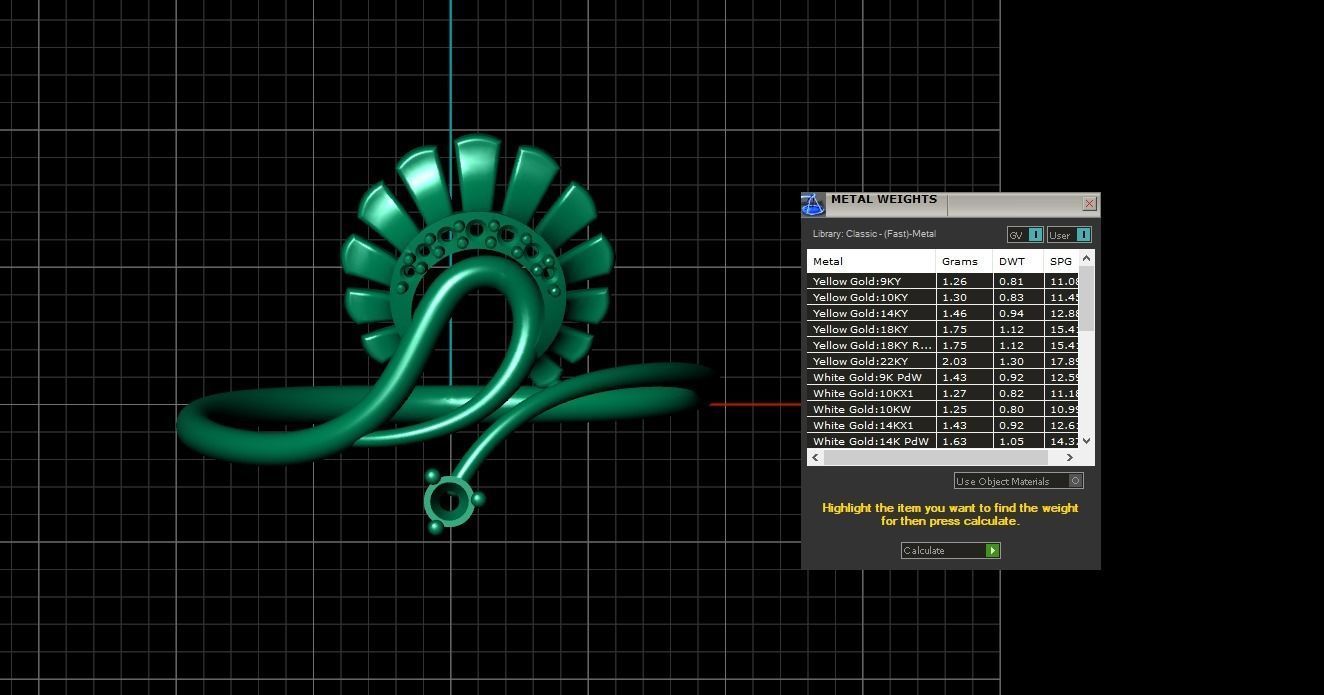Screen dimensions: 1324x695
Task: Toggle the User library switch
Action: [1069, 235]
